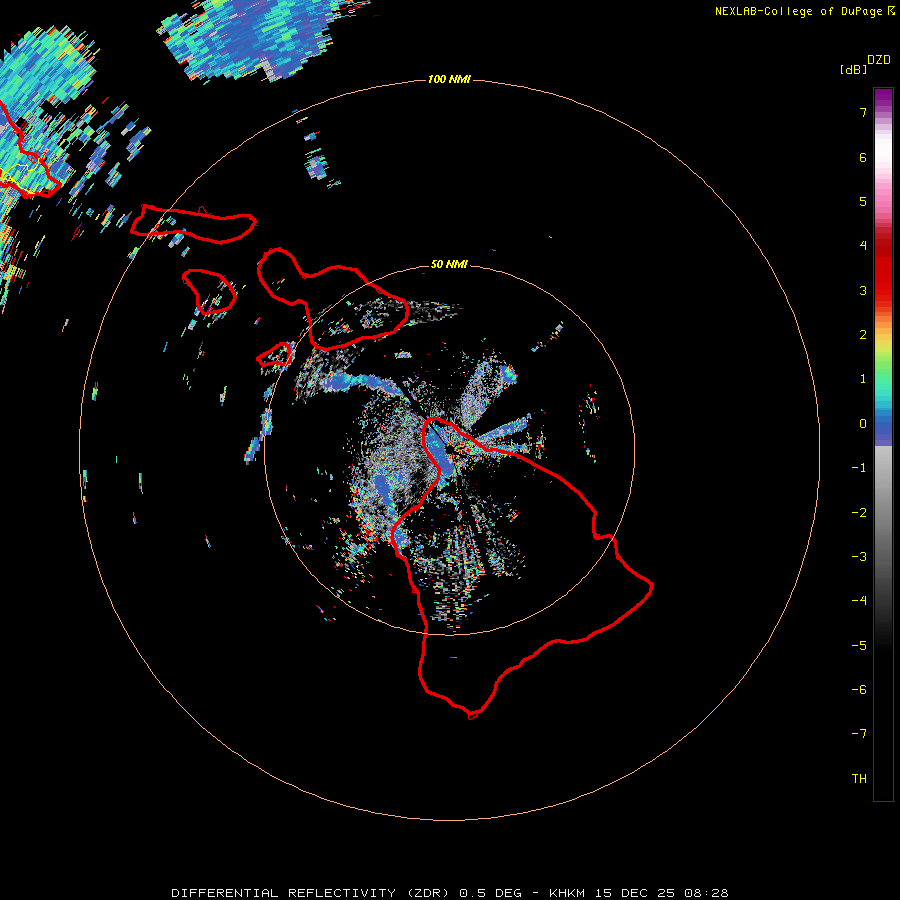Select the -2 dB tick on the color scale

point(859,513)
